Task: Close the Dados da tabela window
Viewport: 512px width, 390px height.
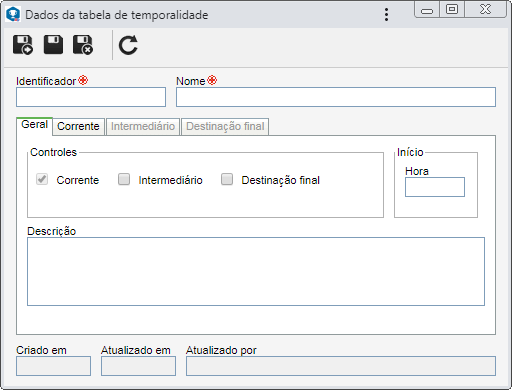Action: [485, 9]
